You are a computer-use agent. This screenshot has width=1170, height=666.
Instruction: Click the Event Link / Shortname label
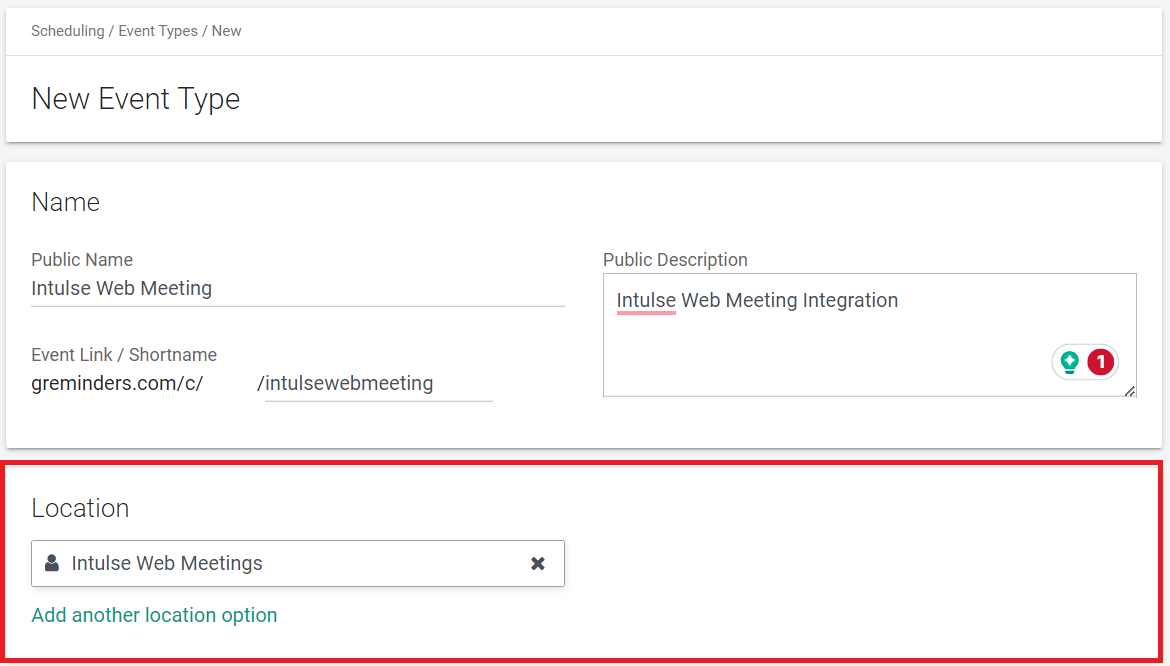pyautogui.click(x=124, y=354)
